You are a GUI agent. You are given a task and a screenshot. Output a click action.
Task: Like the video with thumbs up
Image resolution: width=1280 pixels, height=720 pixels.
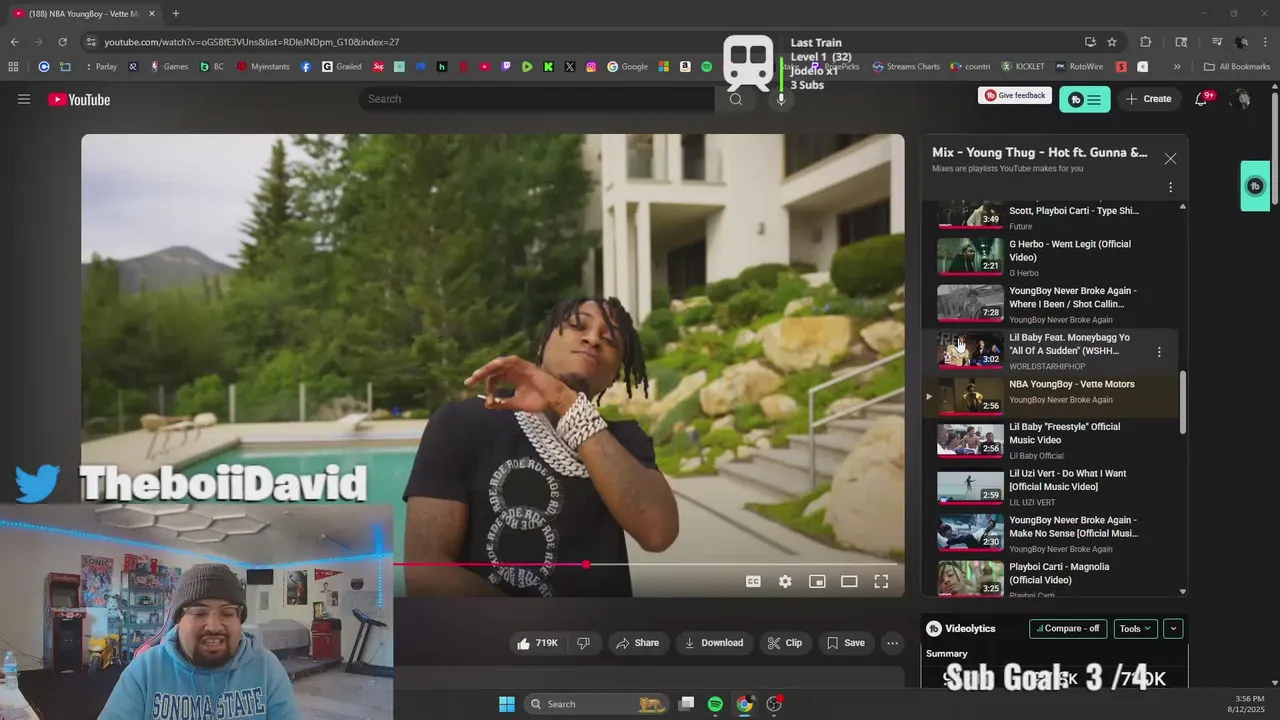coord(537,643)
